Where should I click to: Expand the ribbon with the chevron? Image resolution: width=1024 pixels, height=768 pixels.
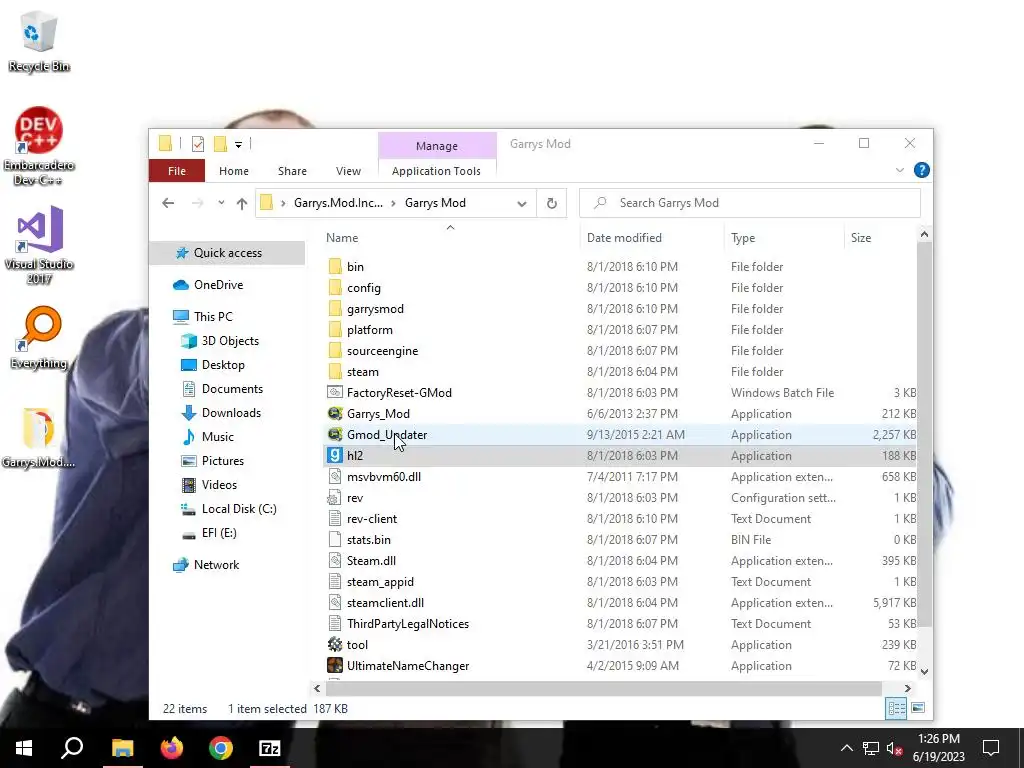[x=899, y=170]
